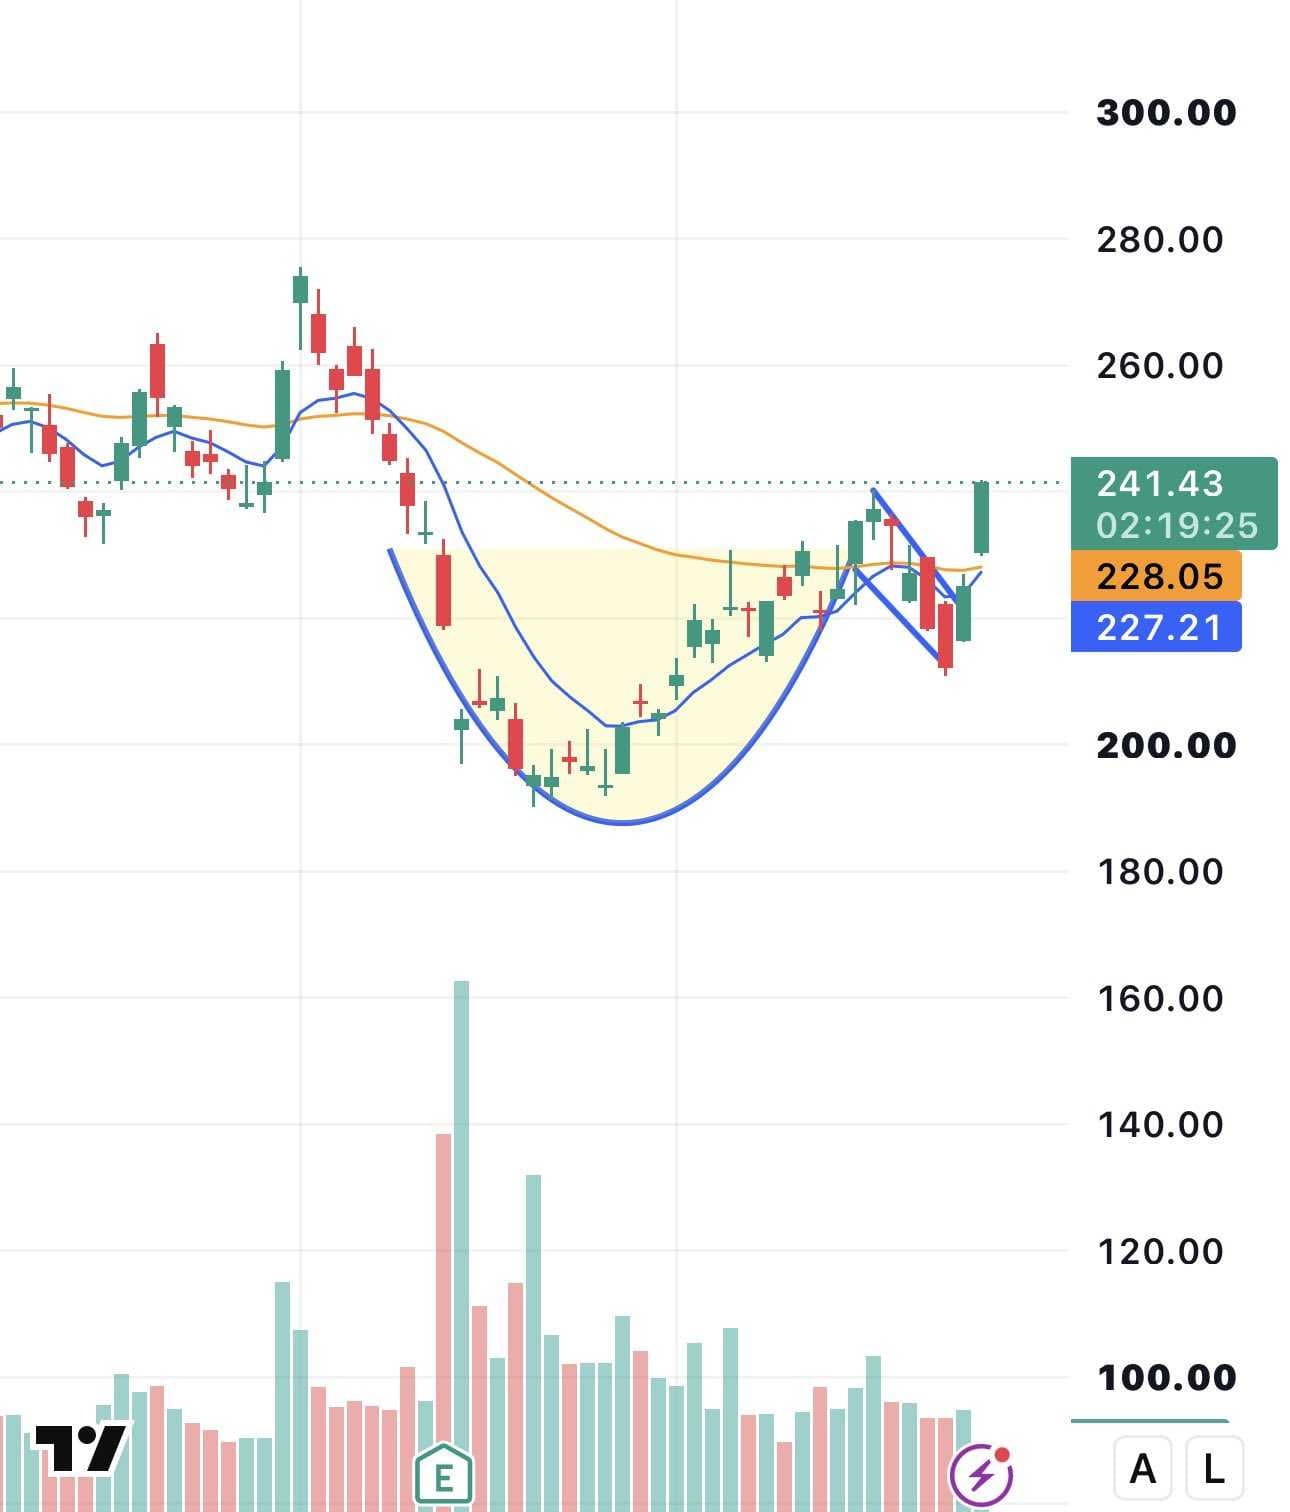Click the large red candle in the cup

pyautogui.click(x=443, y=589)
